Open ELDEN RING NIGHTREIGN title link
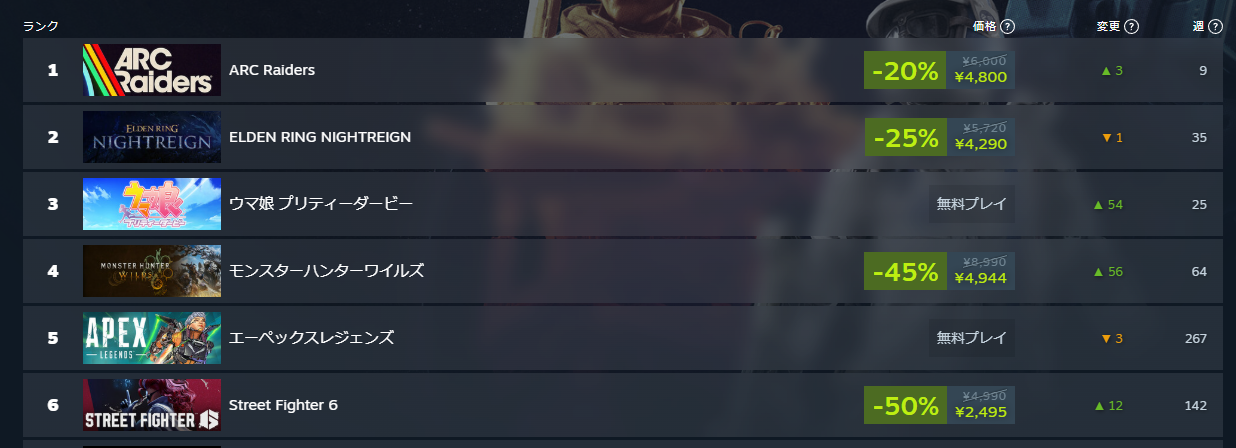Screen dimensions: 1236x448 tap(320, 137)
